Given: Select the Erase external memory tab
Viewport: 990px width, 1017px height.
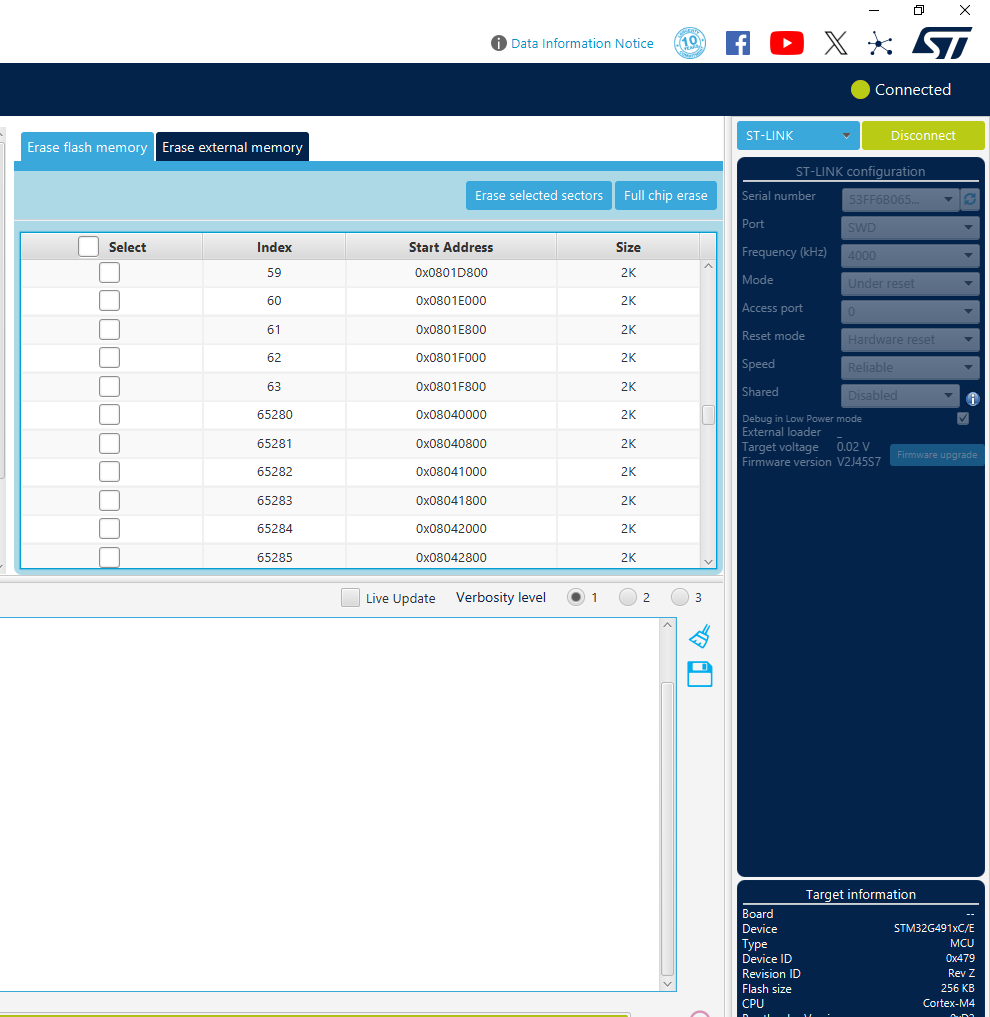Looking at the screenshot, I should 232,147.
